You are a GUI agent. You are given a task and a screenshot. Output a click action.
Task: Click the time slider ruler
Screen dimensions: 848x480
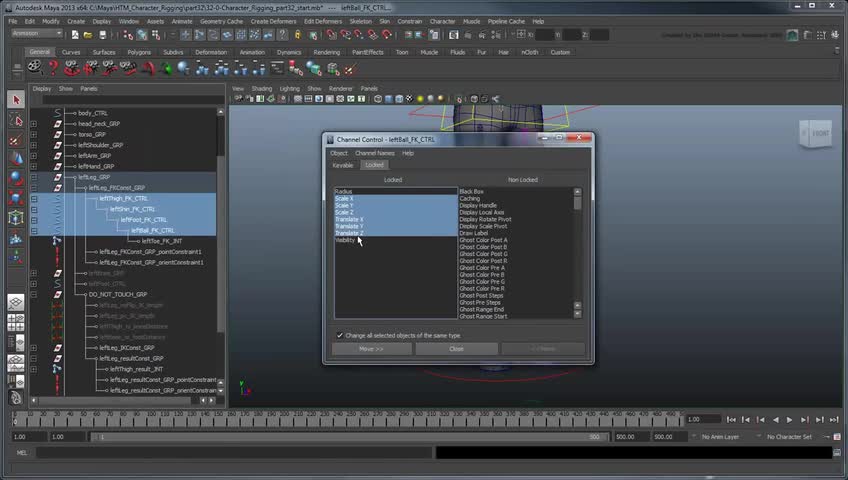pos(347,418)
